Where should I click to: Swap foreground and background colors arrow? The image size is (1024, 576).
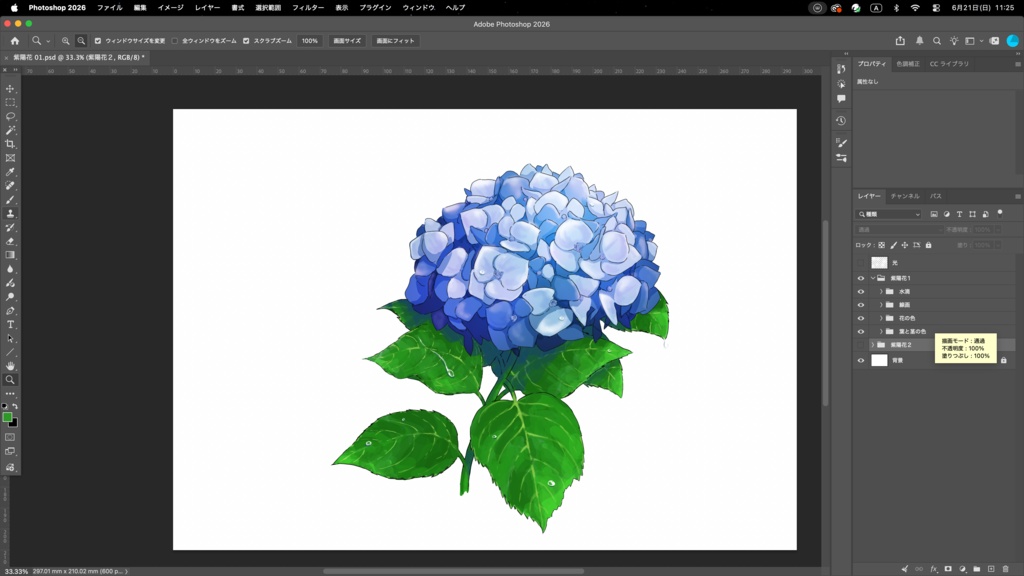[15, 406]
